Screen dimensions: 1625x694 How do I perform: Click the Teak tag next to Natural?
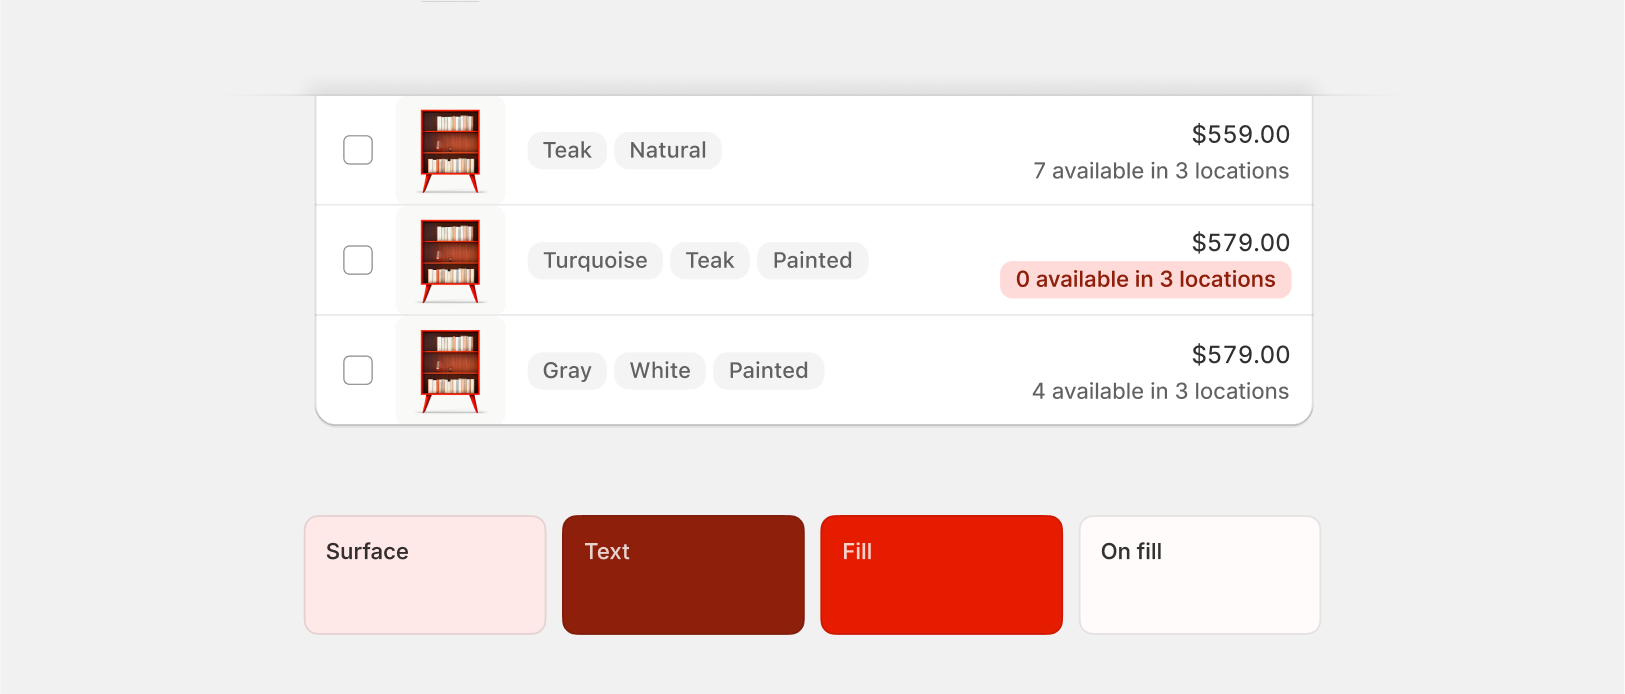tap(567, 150)
